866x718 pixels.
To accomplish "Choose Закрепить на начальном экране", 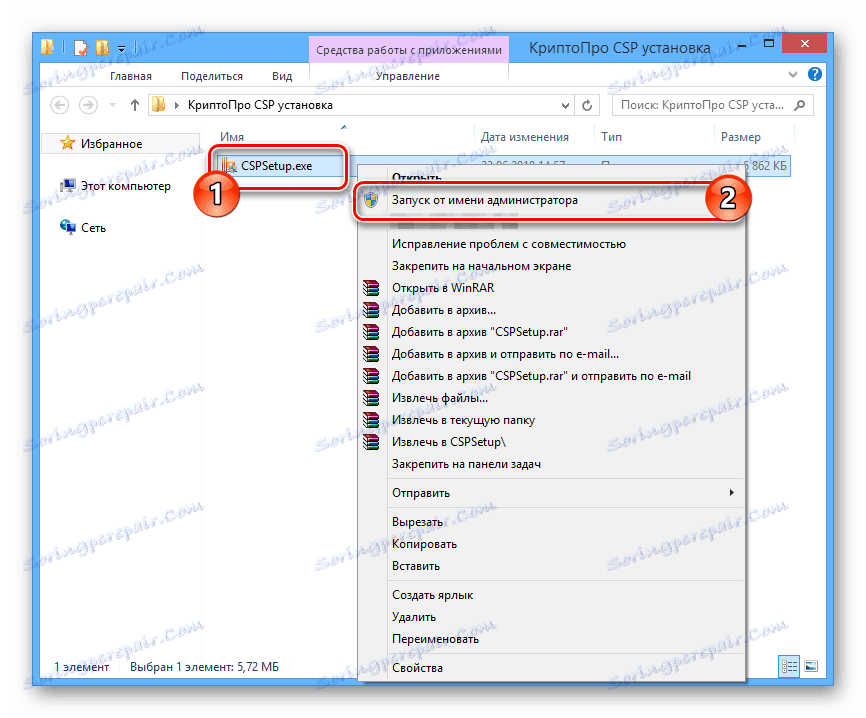I will click(551, 266).
